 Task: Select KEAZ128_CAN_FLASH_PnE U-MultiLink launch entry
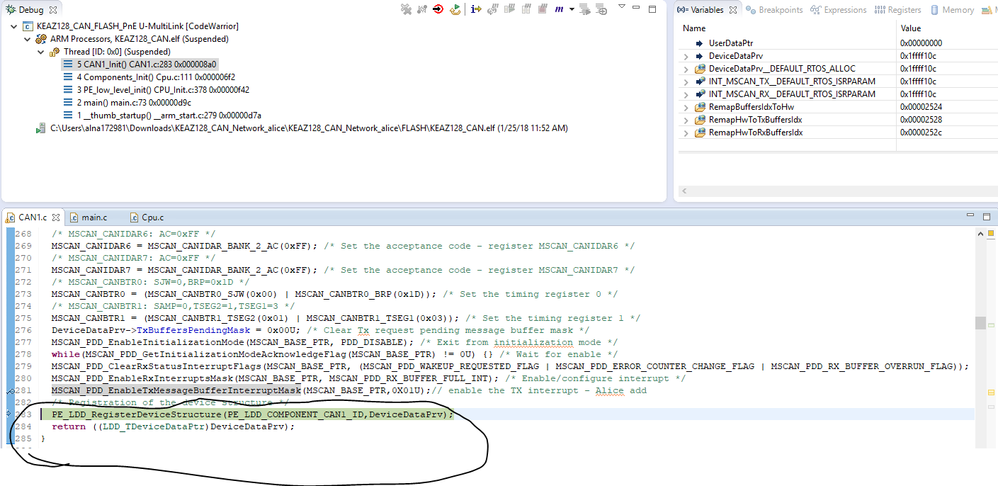coord(131,27)
